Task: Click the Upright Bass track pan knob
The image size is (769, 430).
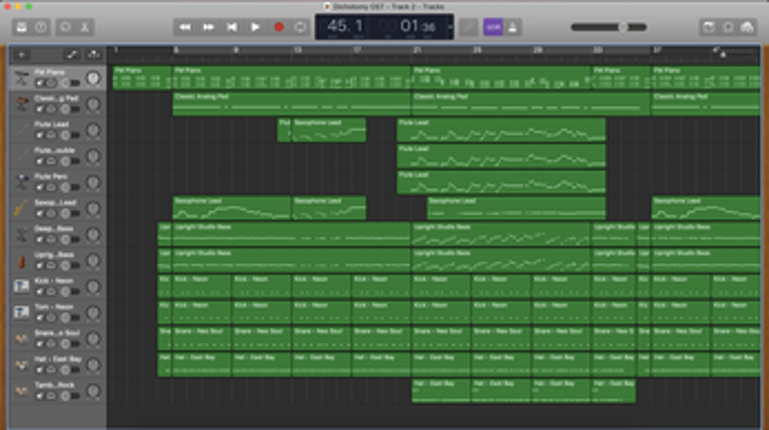Action: pyautogui.click(x=93, y=261)
